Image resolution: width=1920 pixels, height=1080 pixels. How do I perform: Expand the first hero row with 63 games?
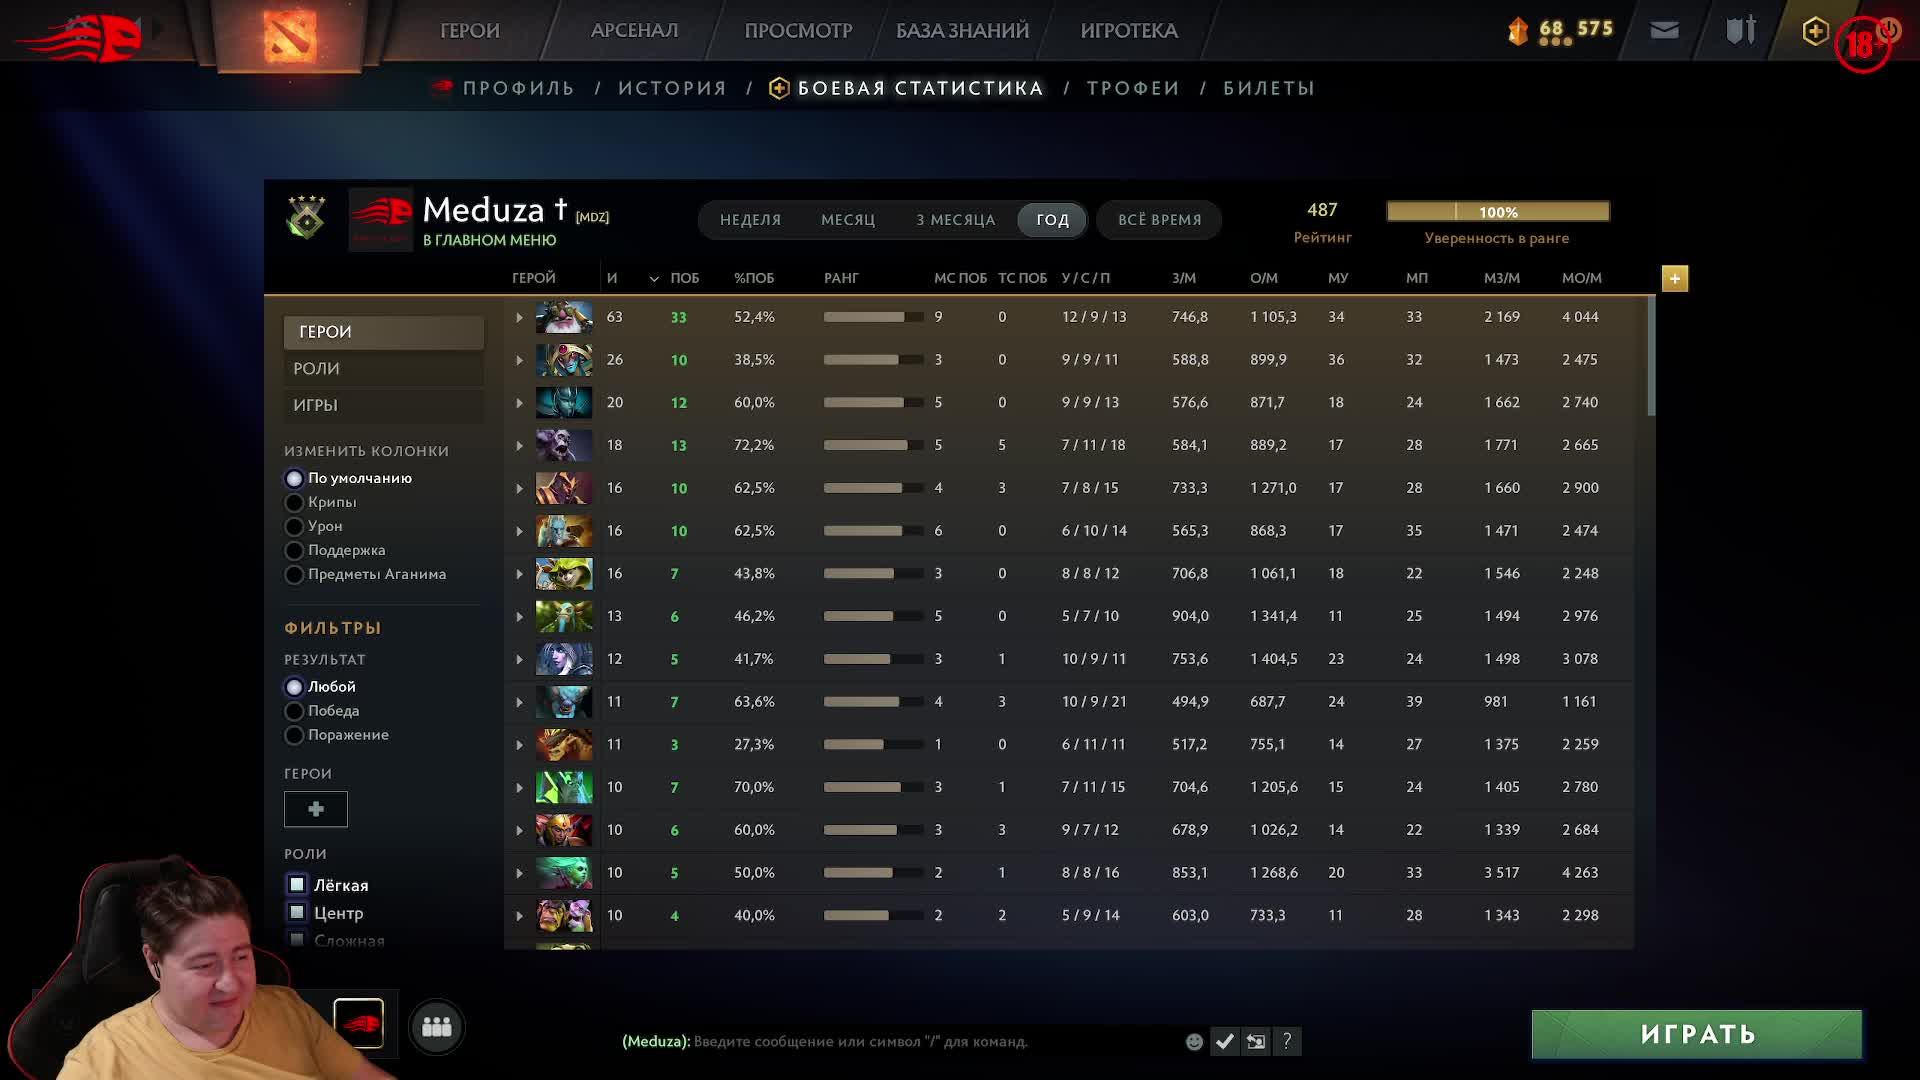click(519, 318)
